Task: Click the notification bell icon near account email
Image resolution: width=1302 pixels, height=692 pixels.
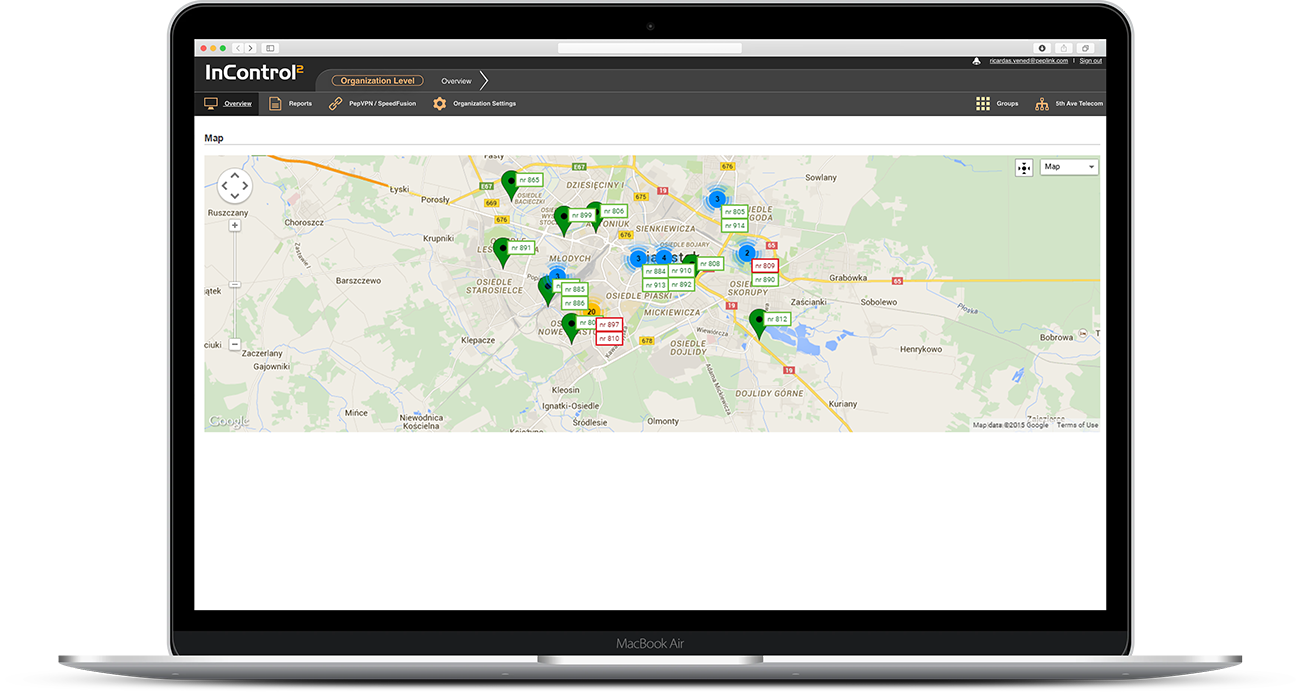Action: click(977, 61)
